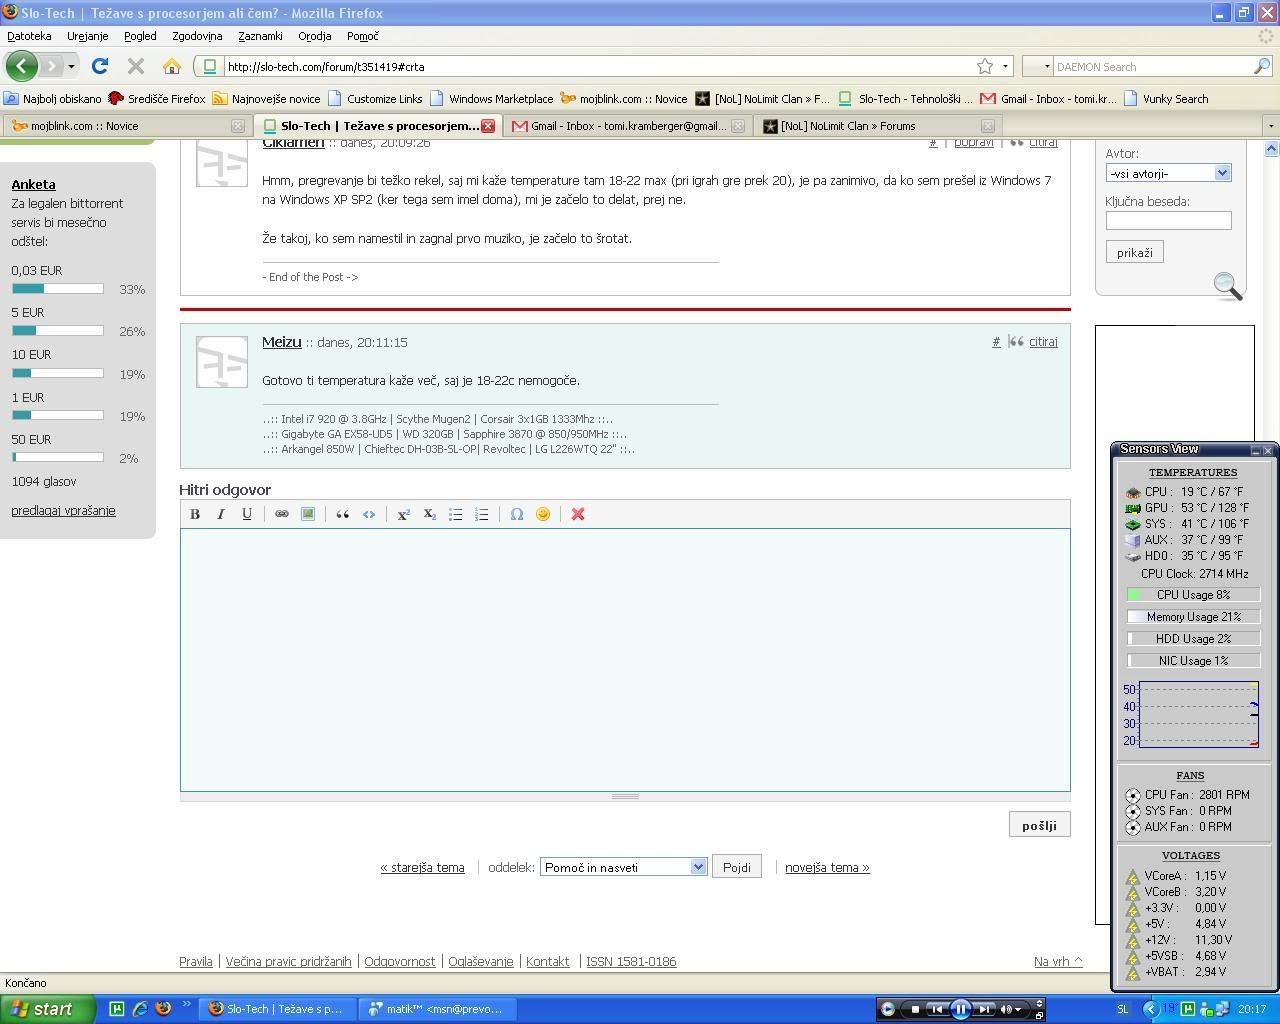The image size is (1280, 1024).
Task: Click the 0,03 EUR poll result bar
Action: pyautogui.click(x=58, y=289)
